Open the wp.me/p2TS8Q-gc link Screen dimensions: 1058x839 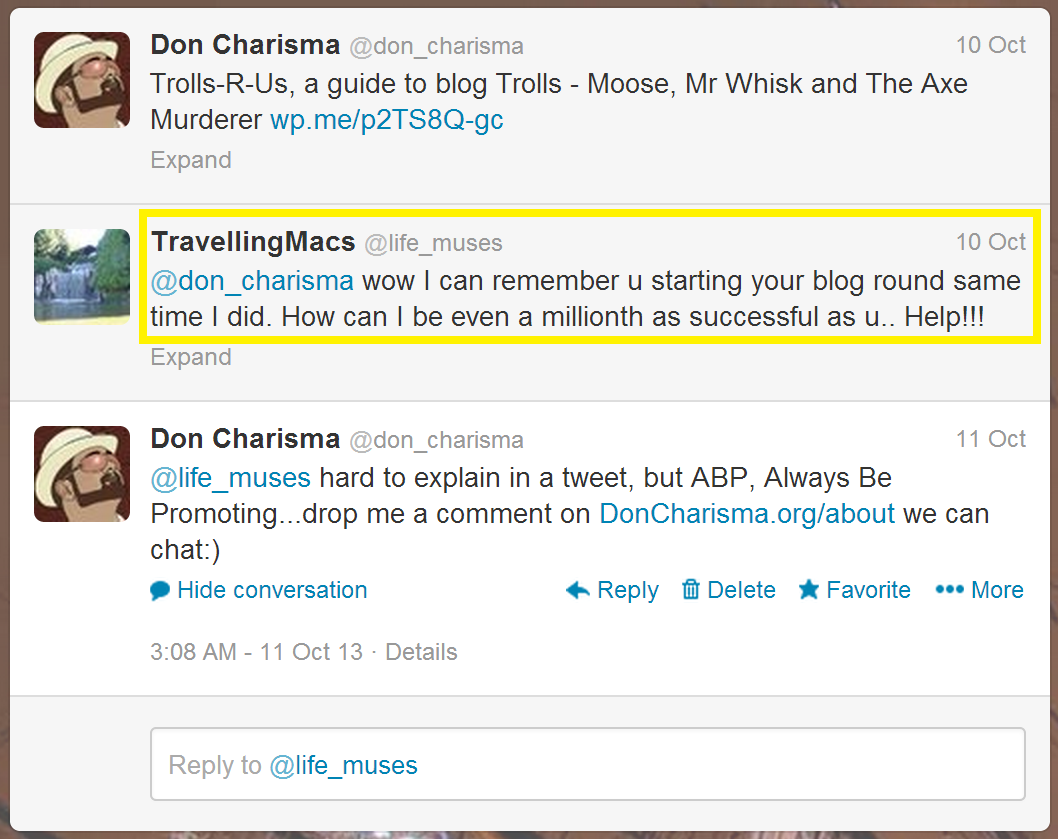pos(386,120)
